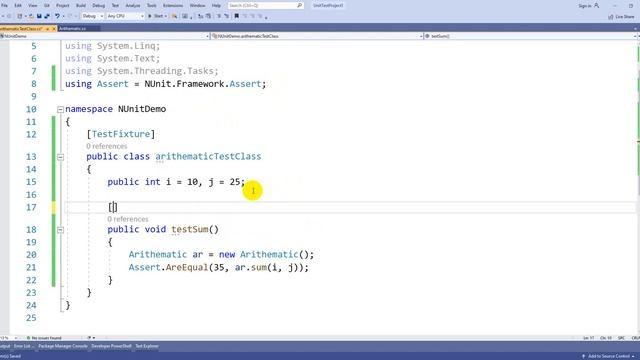Collapse the arithematicTestClass class block
640x360 pixels.
60,157
